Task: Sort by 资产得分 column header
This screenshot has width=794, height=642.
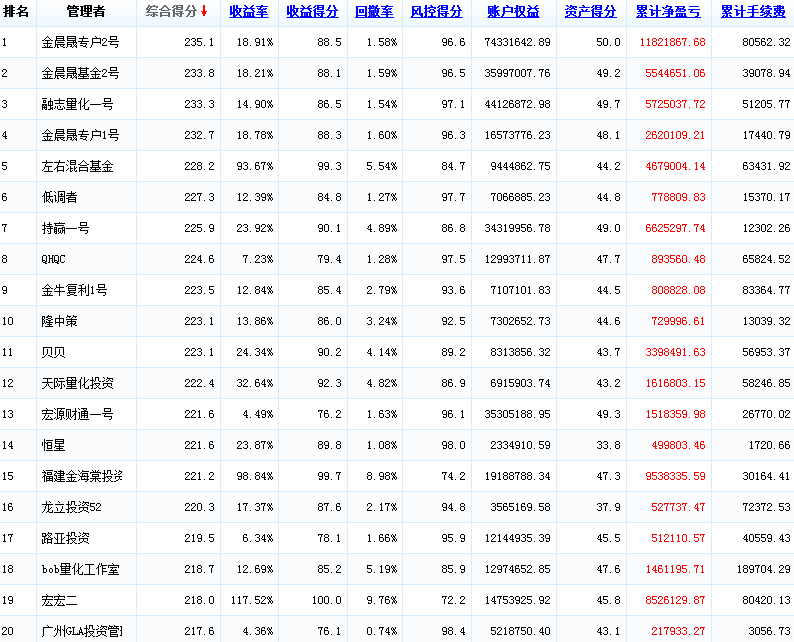Action: tap(590, 12)
